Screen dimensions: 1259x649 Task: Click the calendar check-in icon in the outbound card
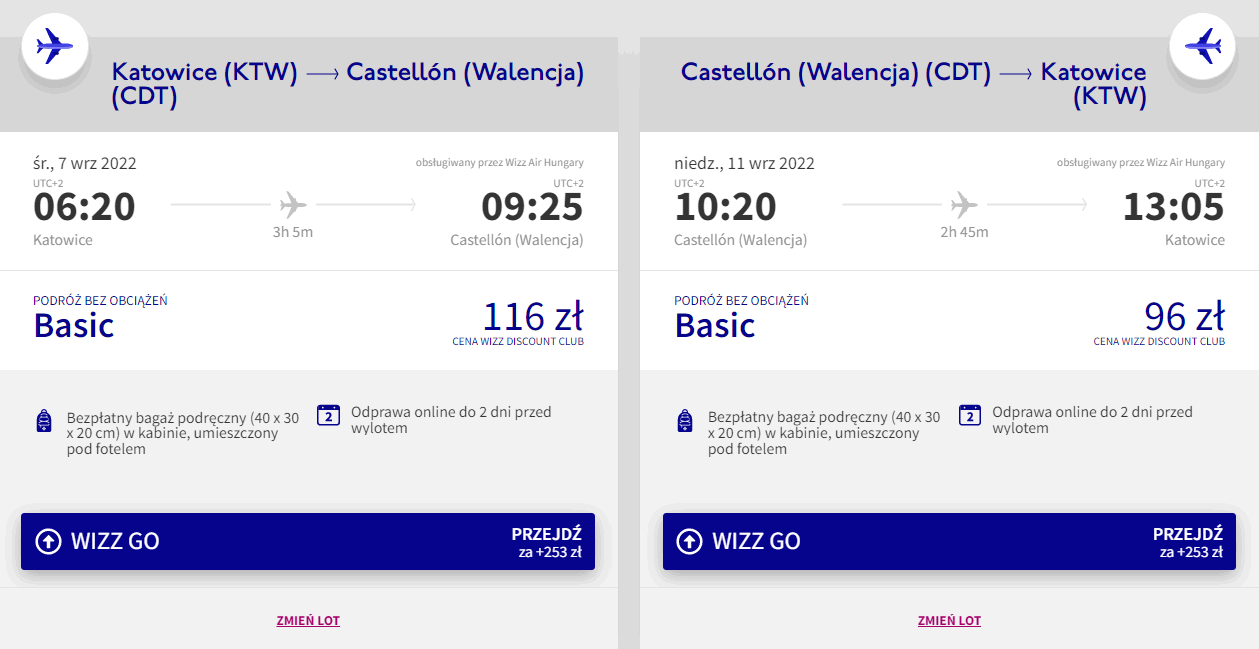(328, 416)
